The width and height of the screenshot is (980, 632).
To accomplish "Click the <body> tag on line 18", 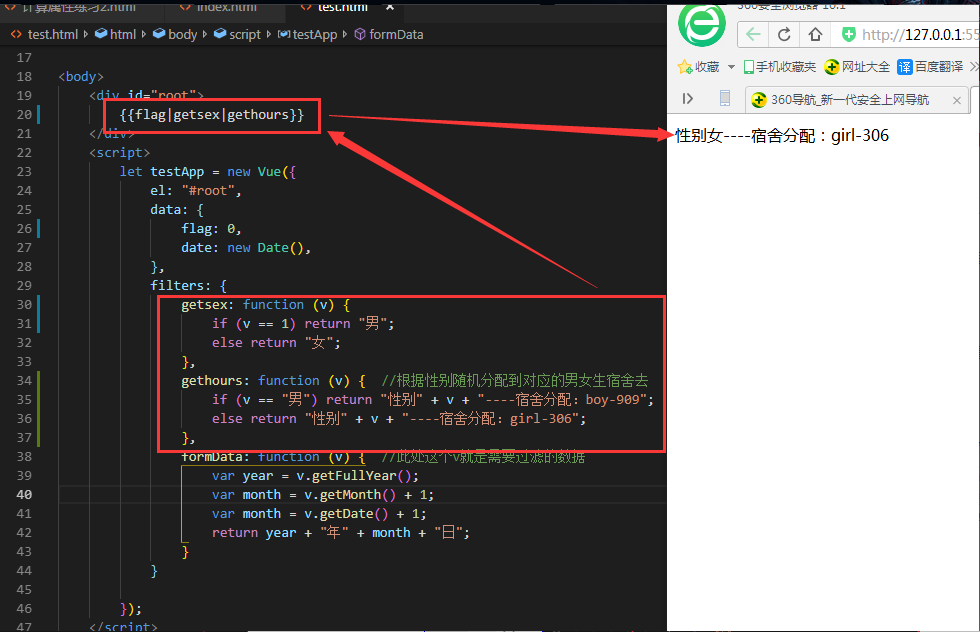I will [x=81, y=76].
